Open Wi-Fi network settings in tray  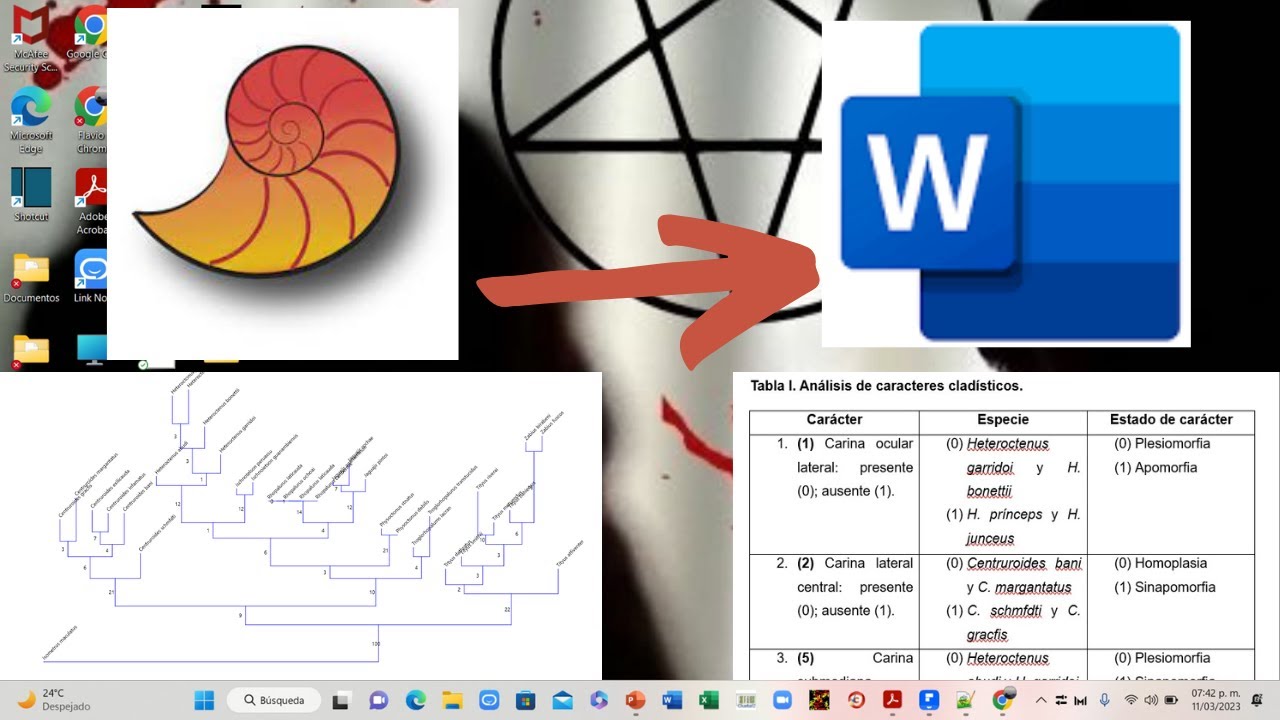(1130, 700)
